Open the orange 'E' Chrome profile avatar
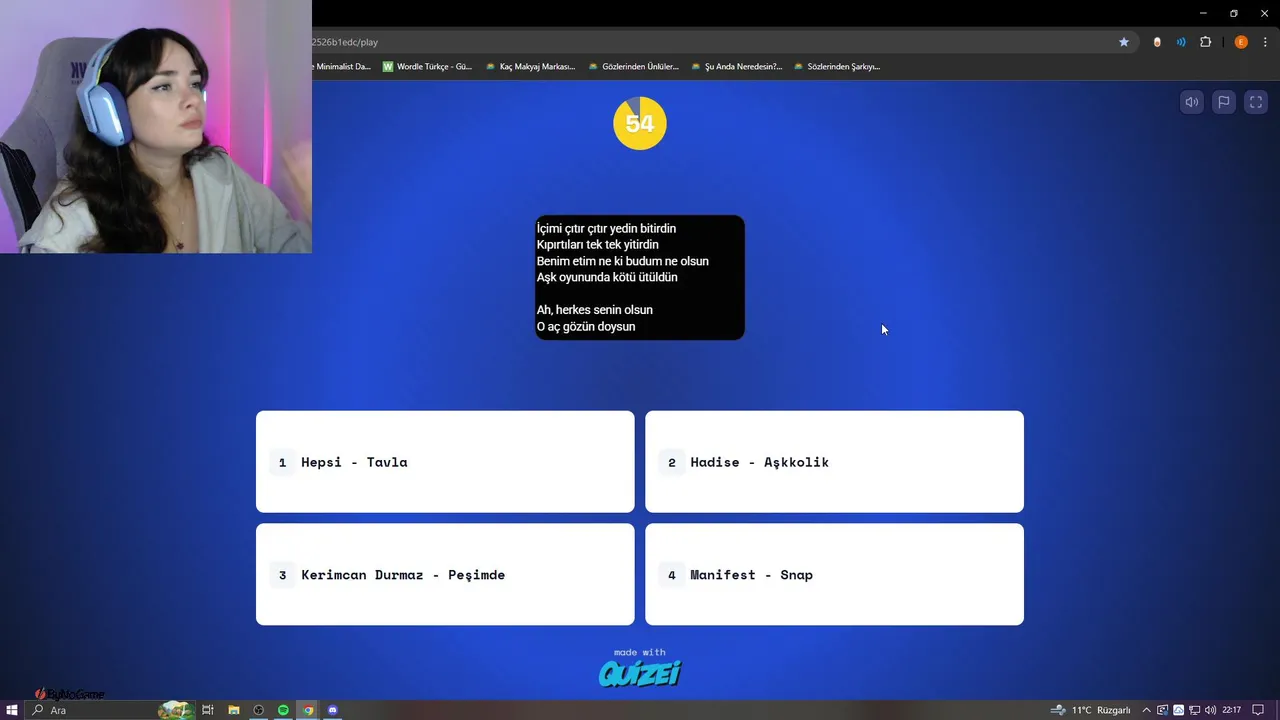This screenshot has height=720, width=1280. [x=1241, y=42]
